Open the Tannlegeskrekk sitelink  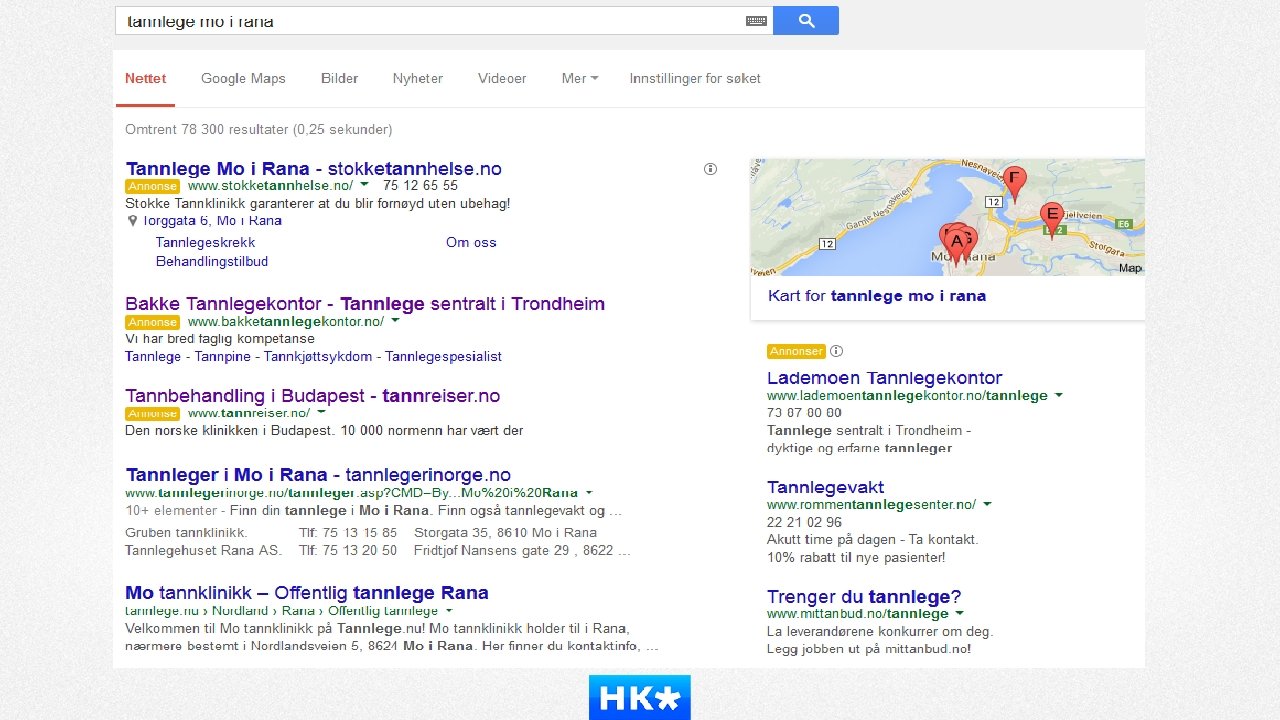tap(205, 243)
